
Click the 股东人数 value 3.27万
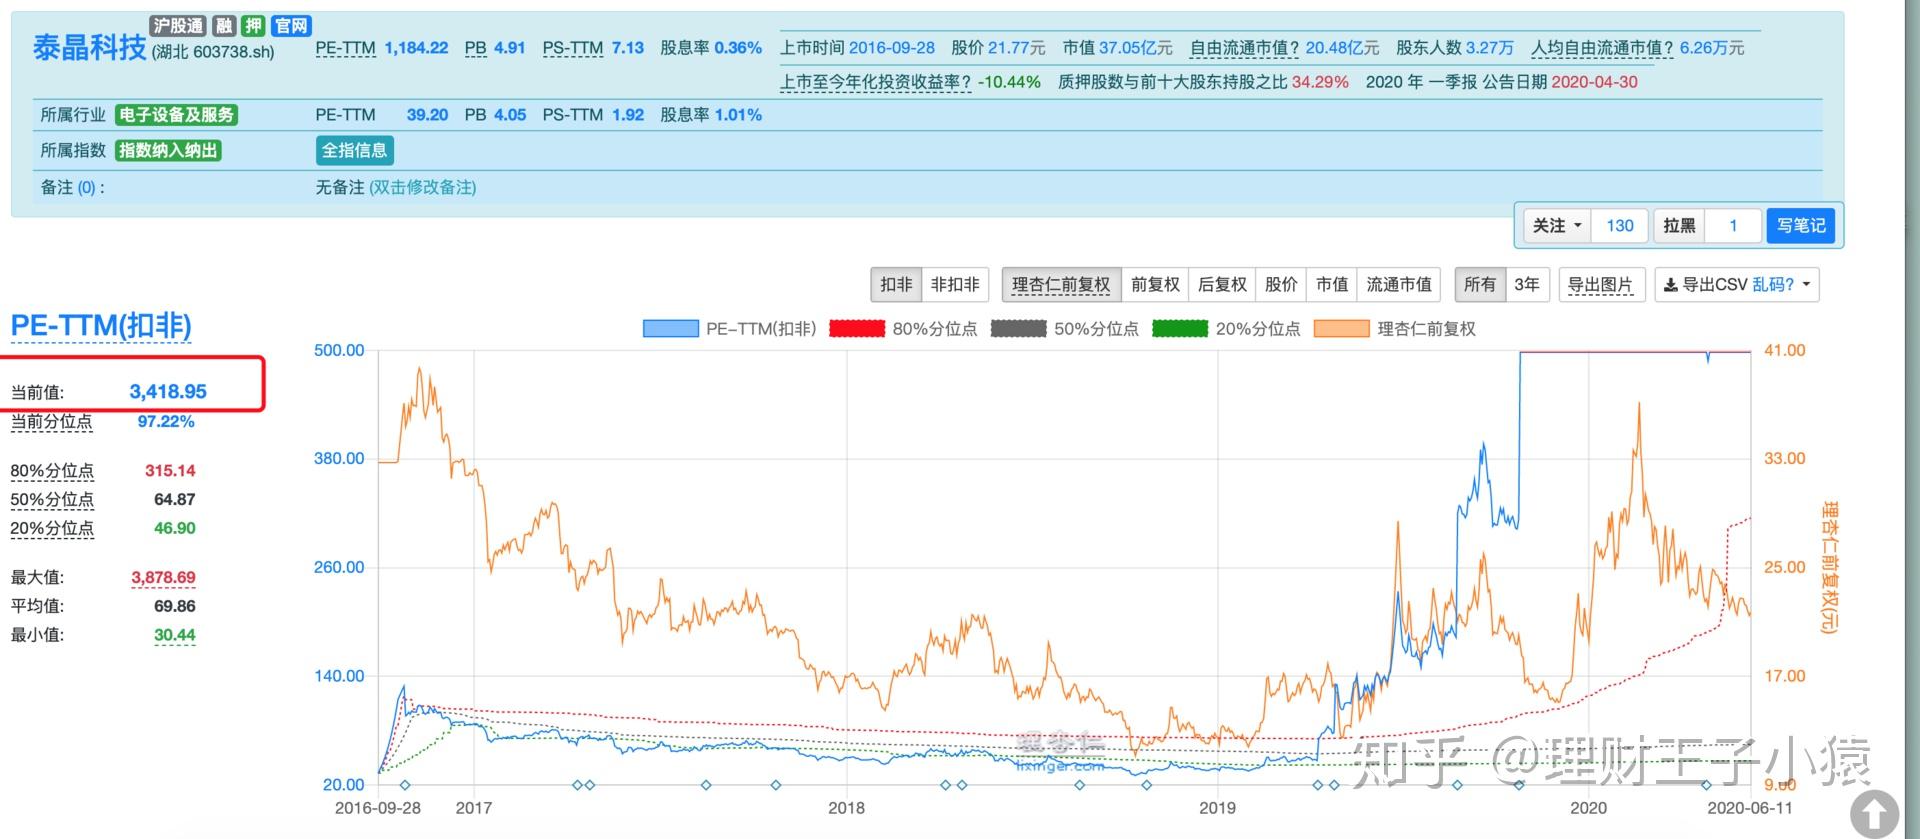pyautogui.click(x=1490, y=48)
